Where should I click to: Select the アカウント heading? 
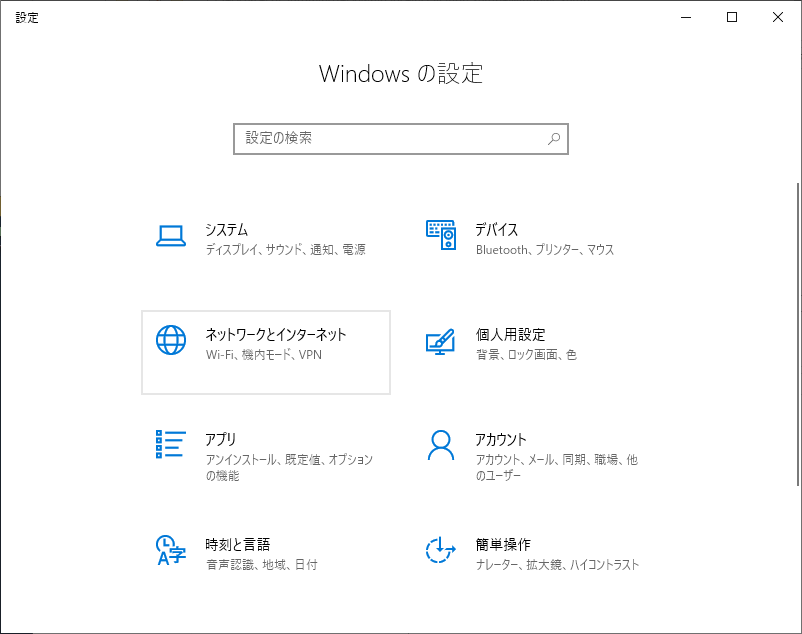coord(501,439)
